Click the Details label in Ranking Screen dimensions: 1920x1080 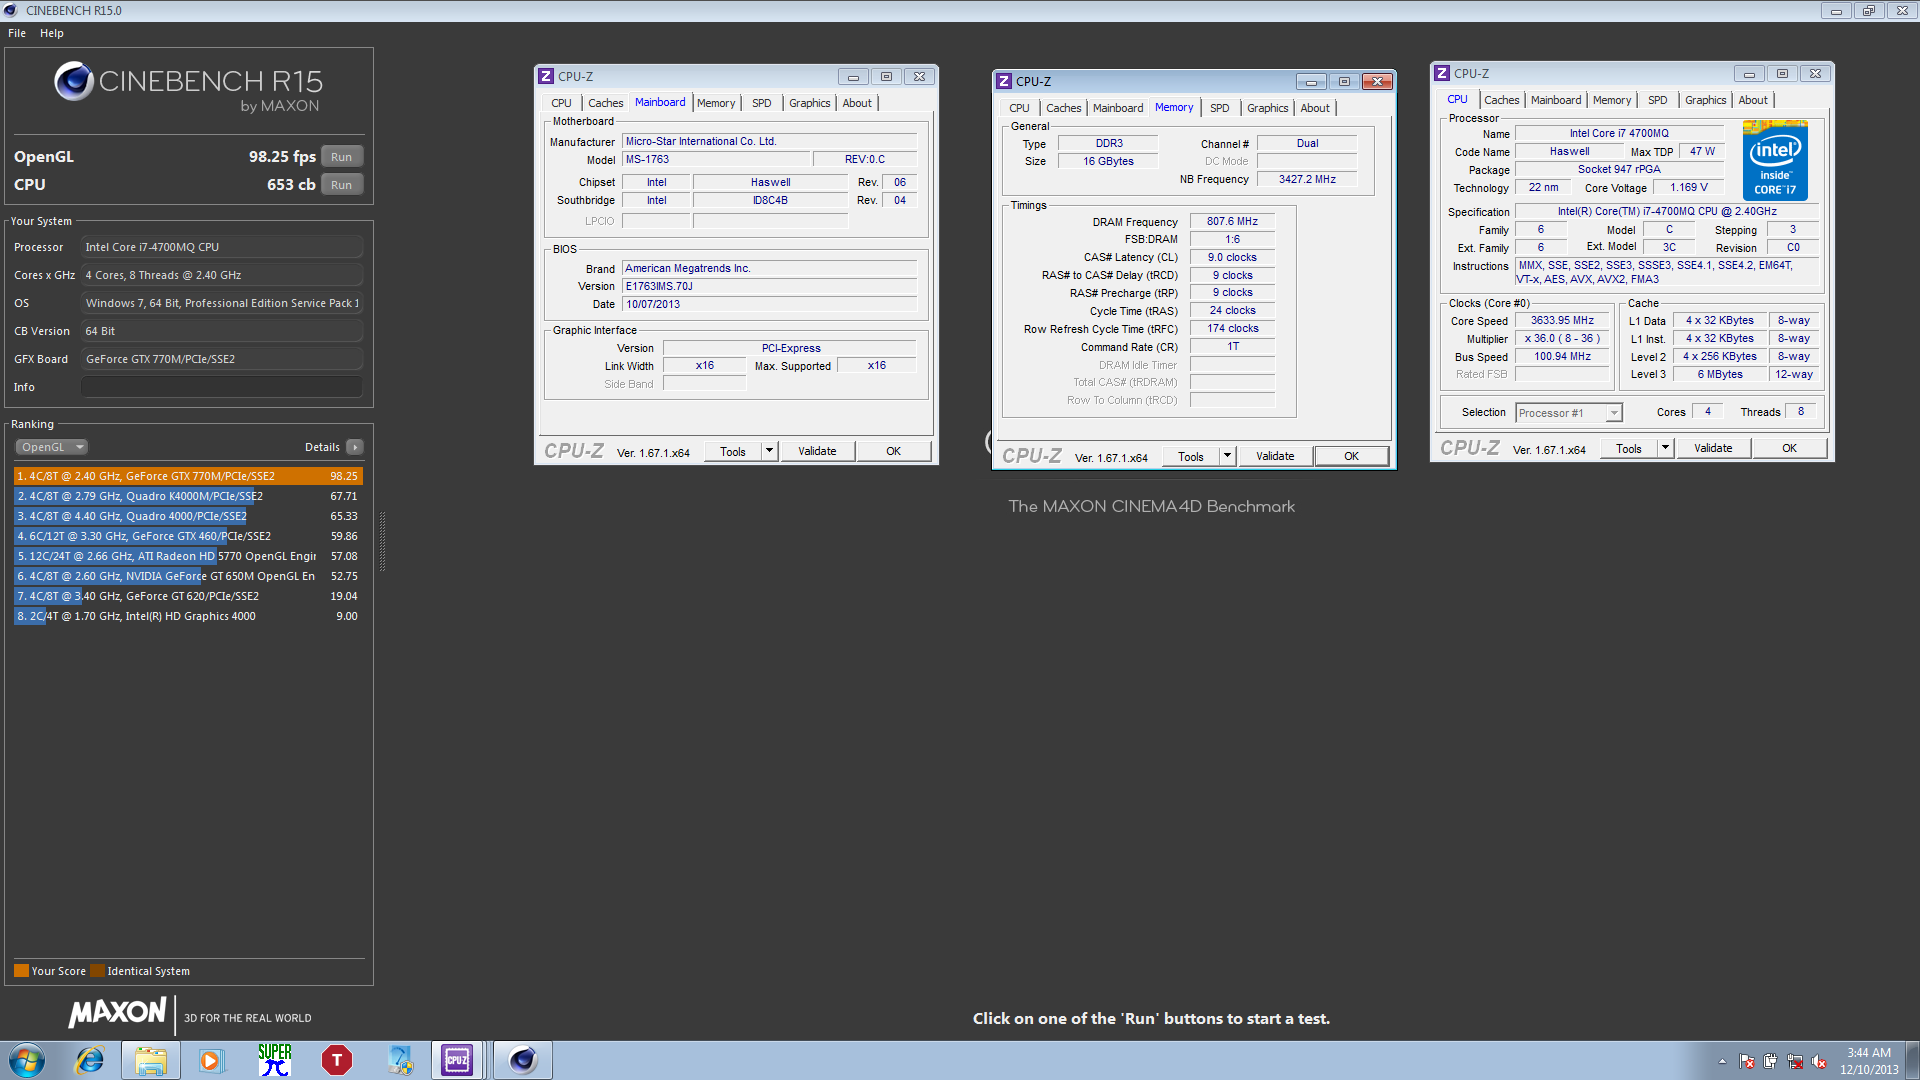point(322,447)
